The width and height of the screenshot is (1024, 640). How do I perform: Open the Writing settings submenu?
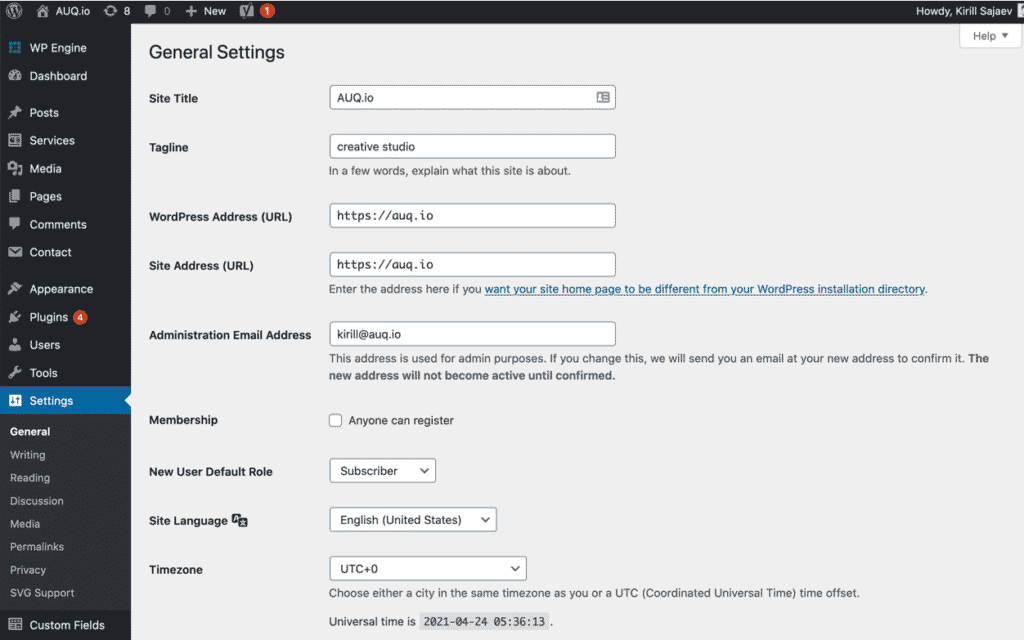click(27, 455)
